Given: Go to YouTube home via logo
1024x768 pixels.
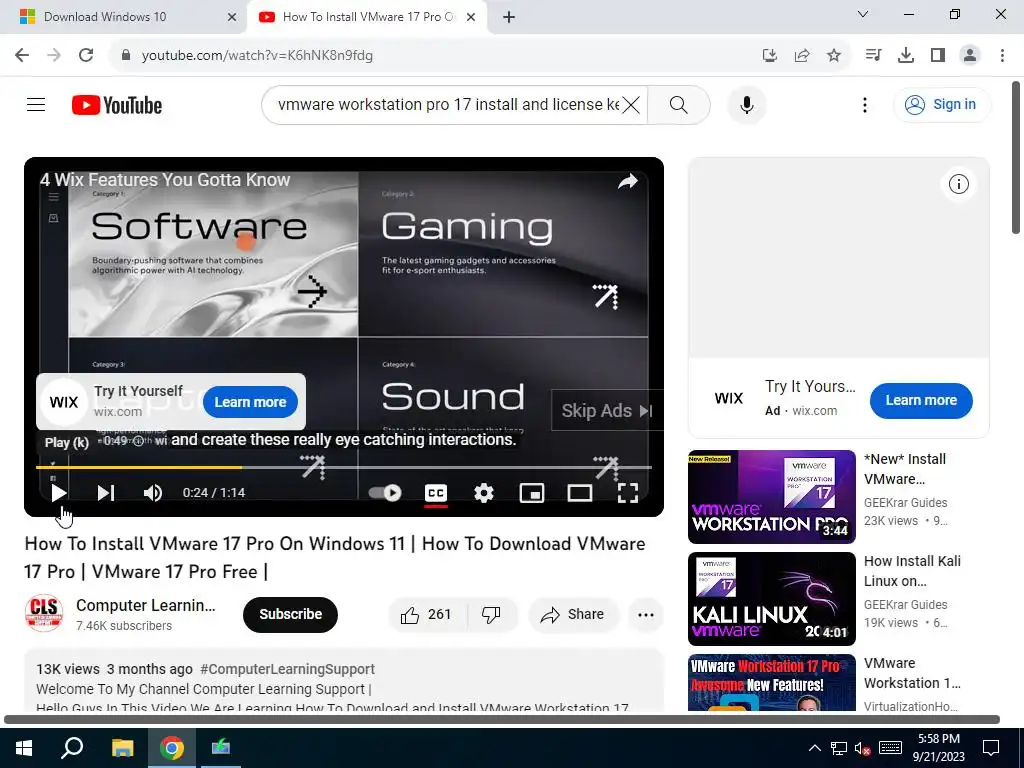Looking at the screenshot, I should [x=117, y=105].
